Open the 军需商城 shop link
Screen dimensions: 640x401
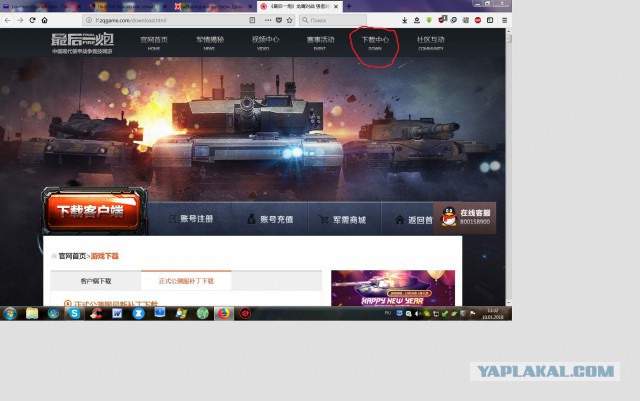(x=342, y=220)
